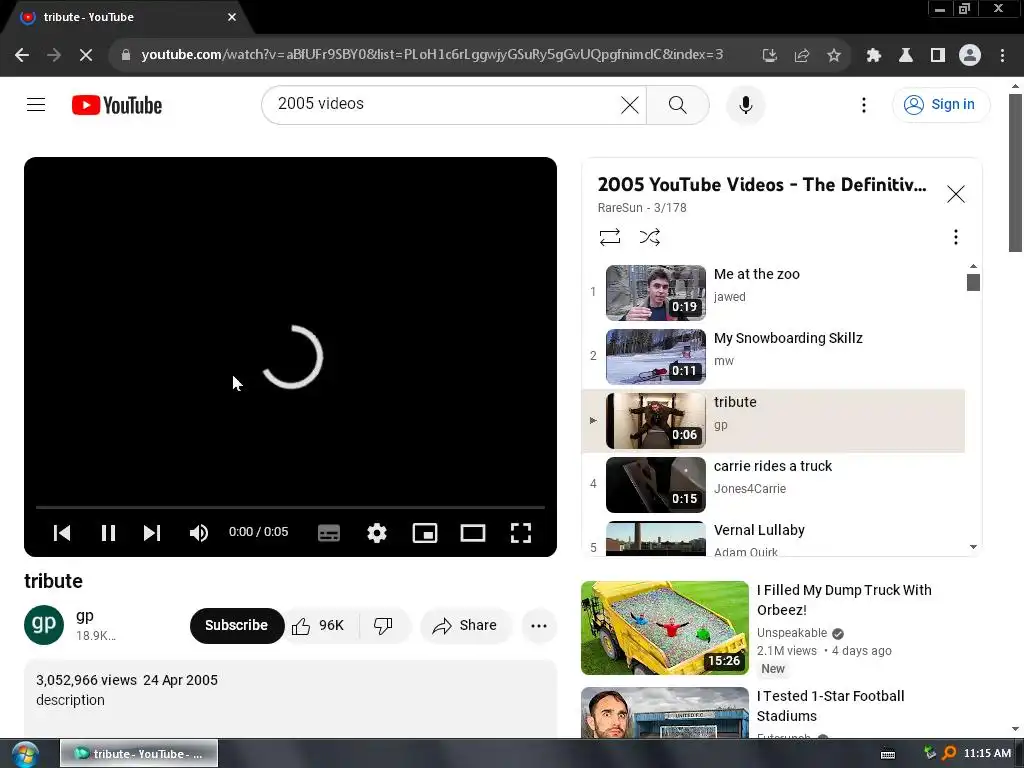Stop loading the page
This screenshot has width=1024, height=768.
(x=86, y=55)
